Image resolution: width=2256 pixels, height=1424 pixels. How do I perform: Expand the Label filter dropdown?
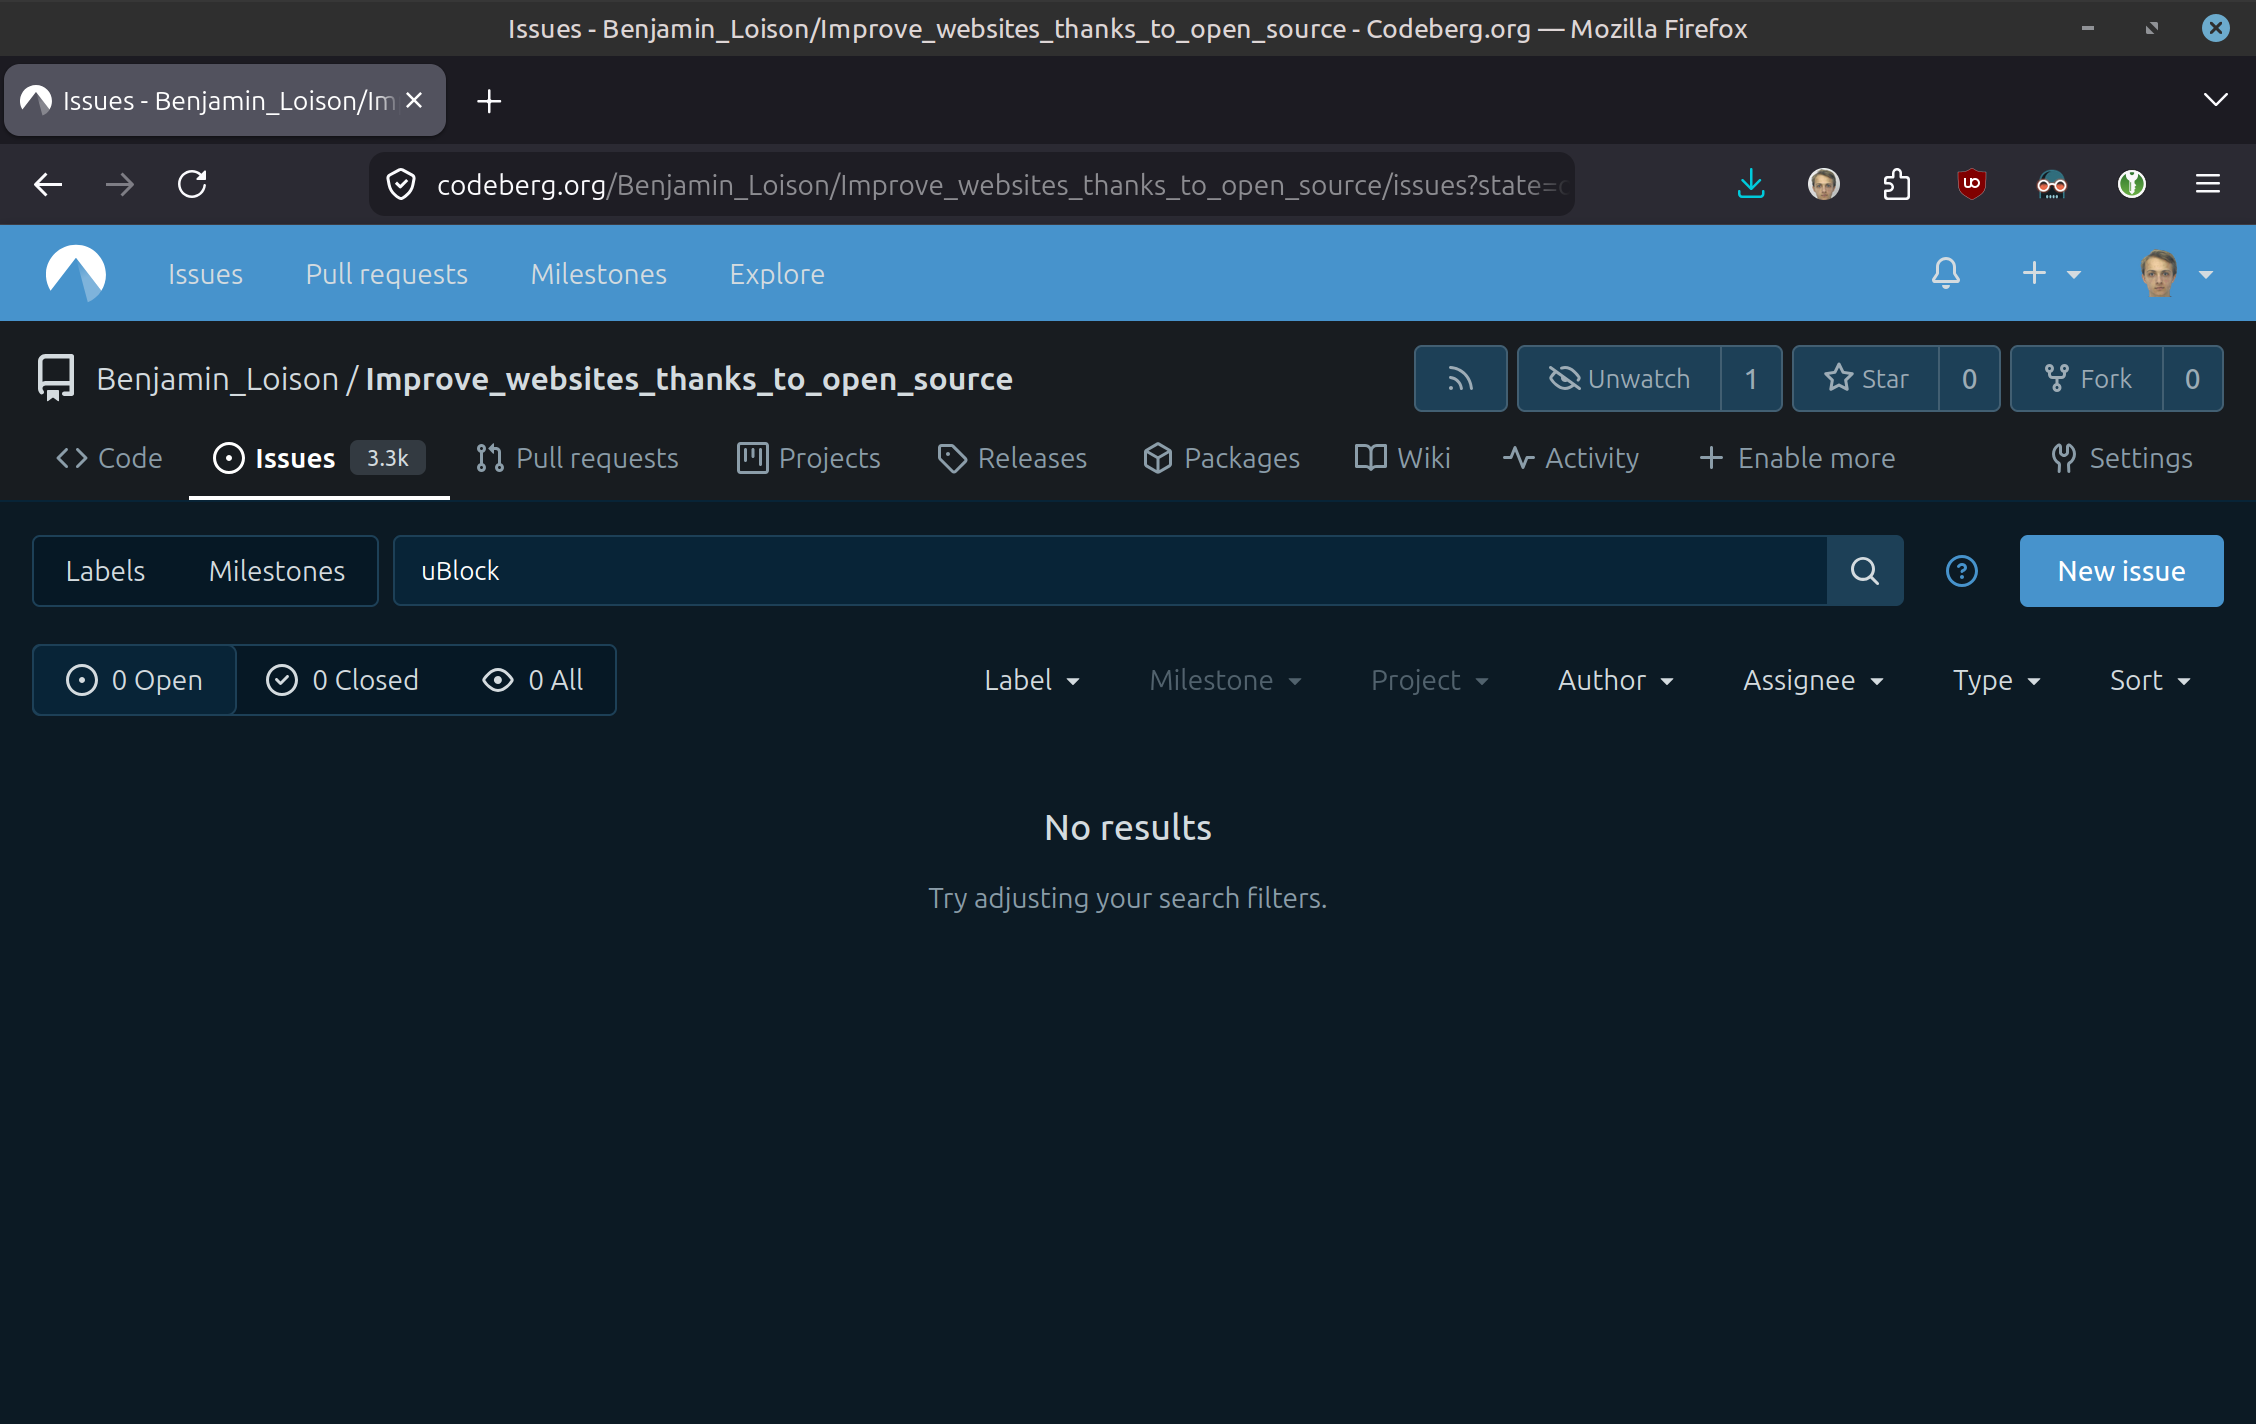(1032, 680)
